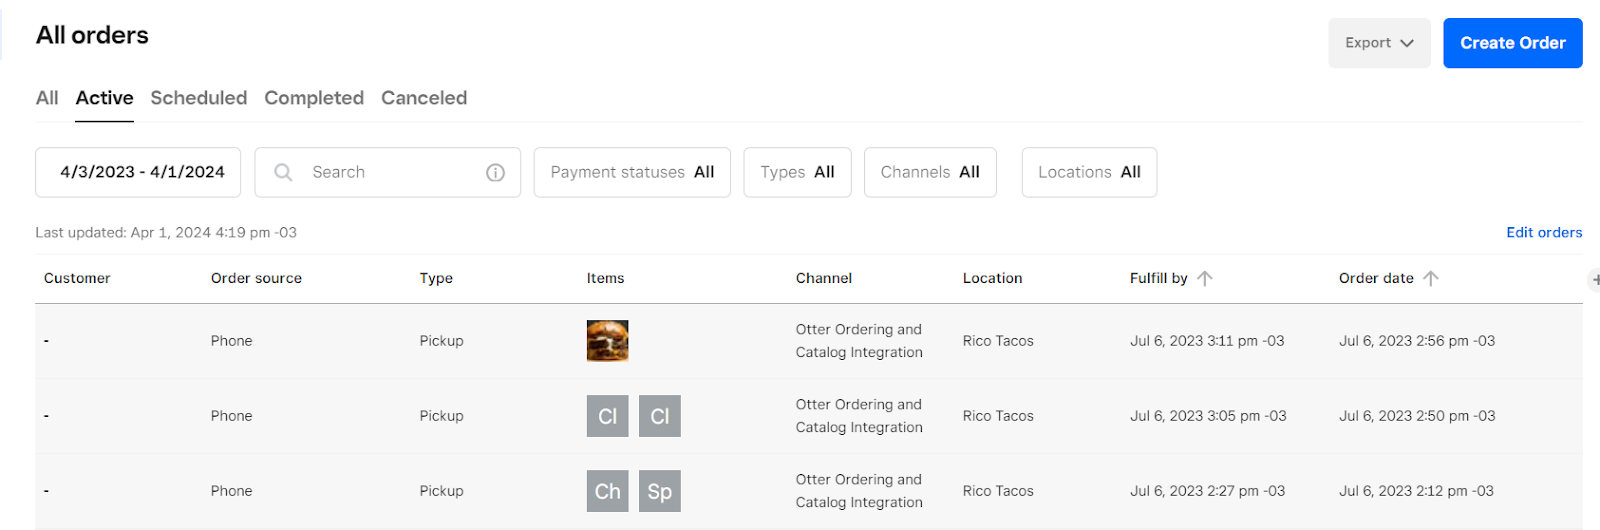Click the Edit orders link
The width and height of the screenshot is (1600, 530).
[x=1544, y=232]
